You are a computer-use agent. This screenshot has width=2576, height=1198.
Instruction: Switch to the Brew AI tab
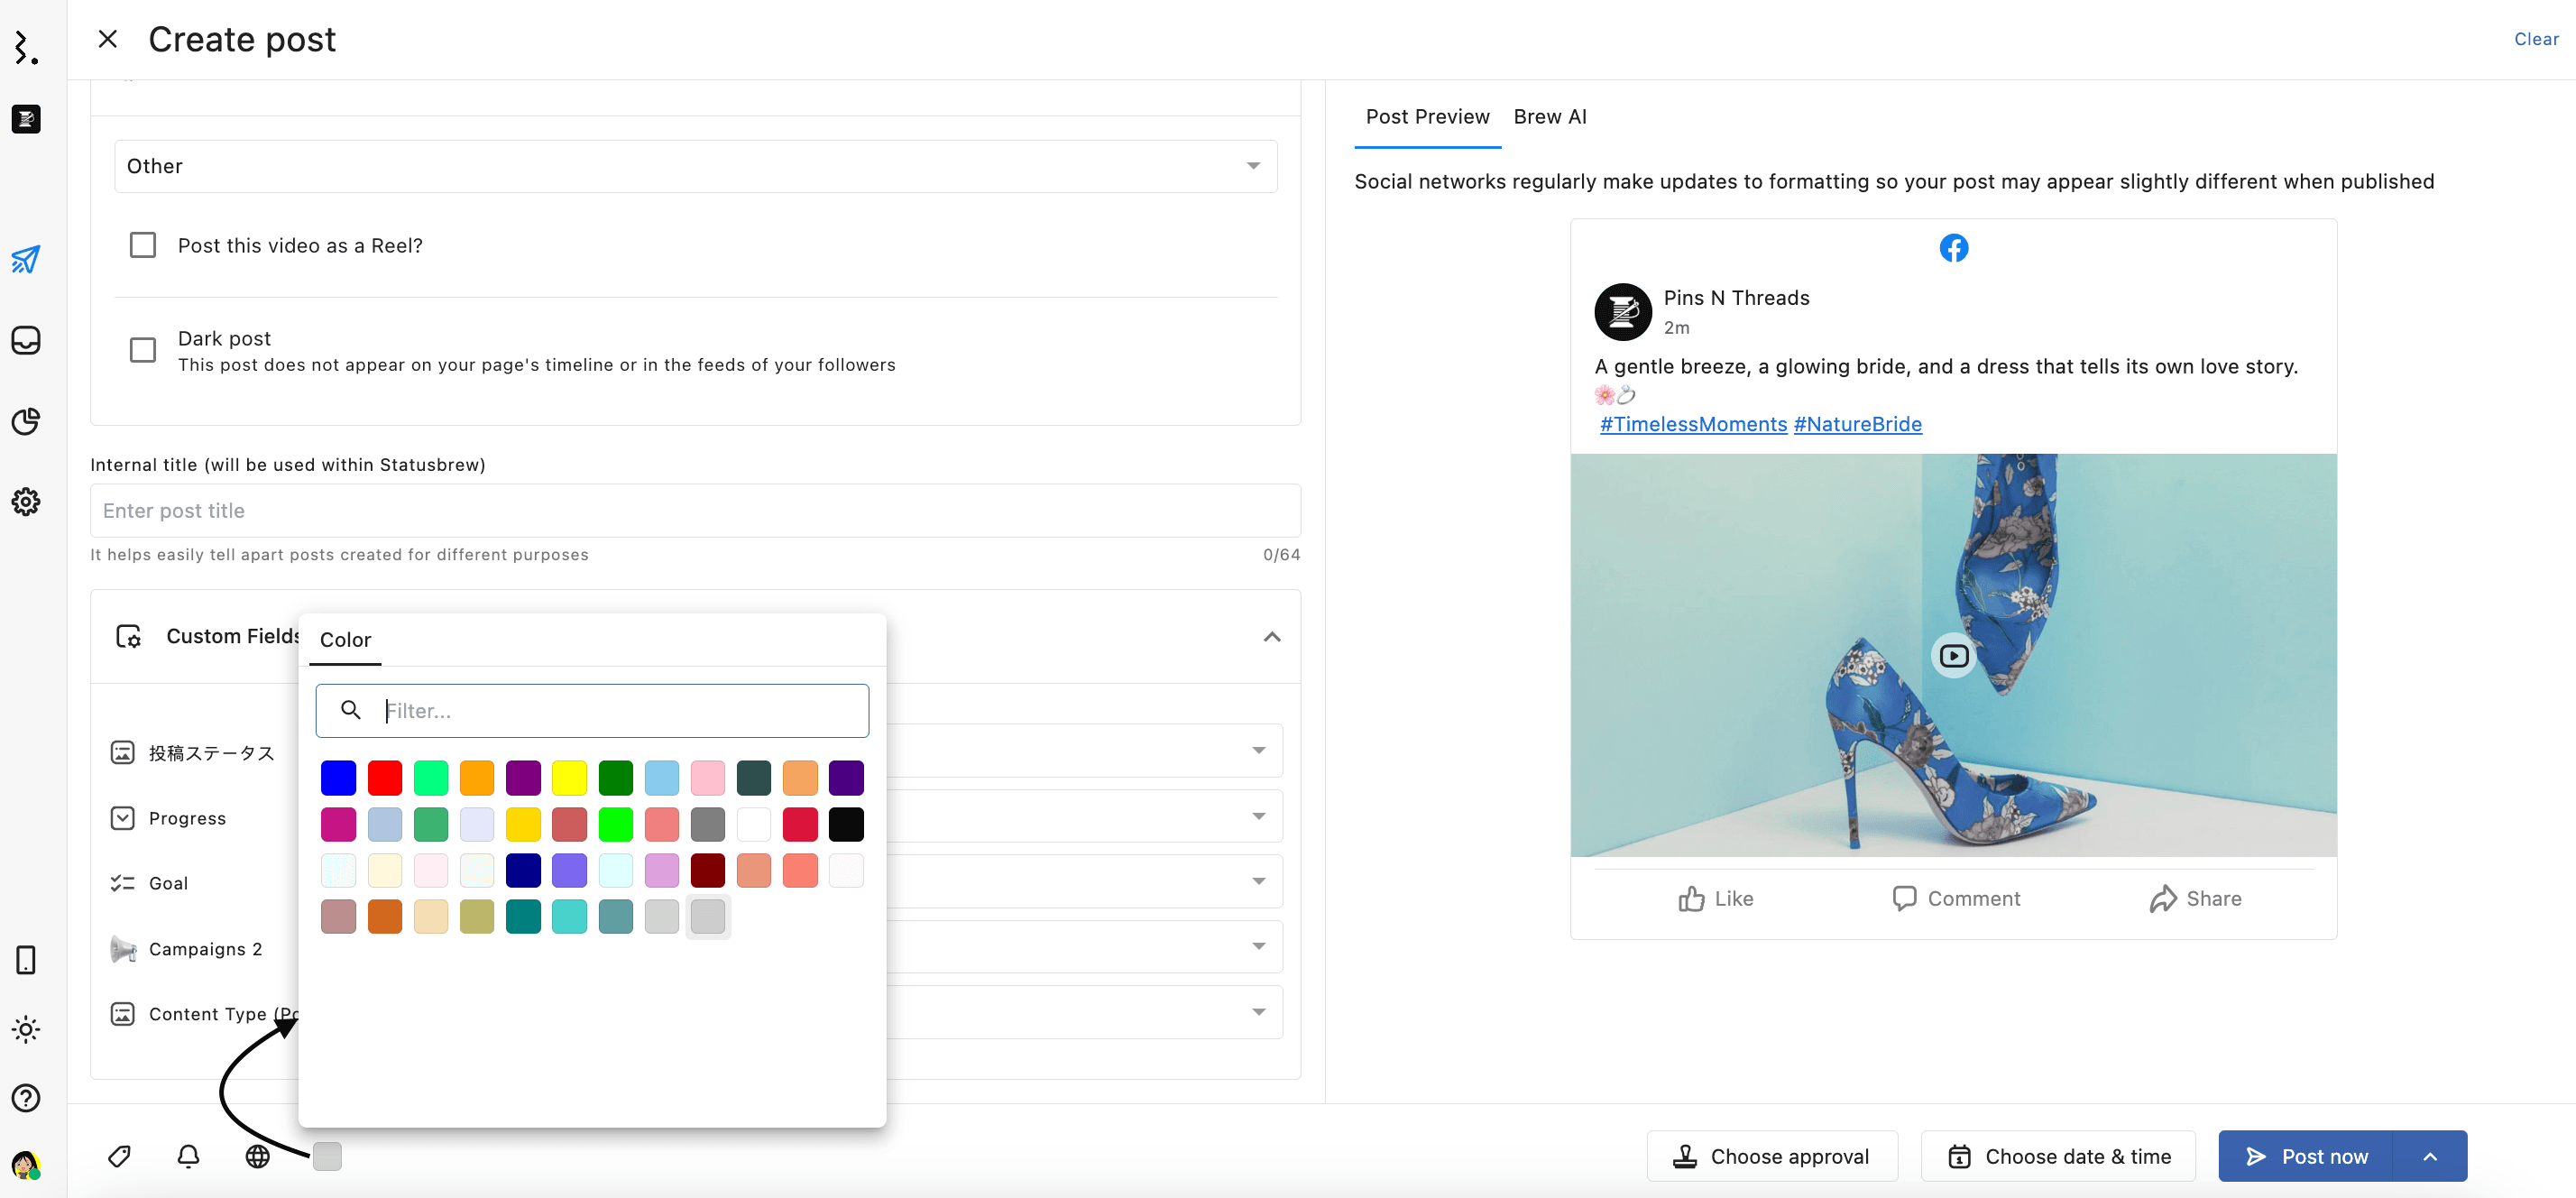click(x=1549, y=117)
